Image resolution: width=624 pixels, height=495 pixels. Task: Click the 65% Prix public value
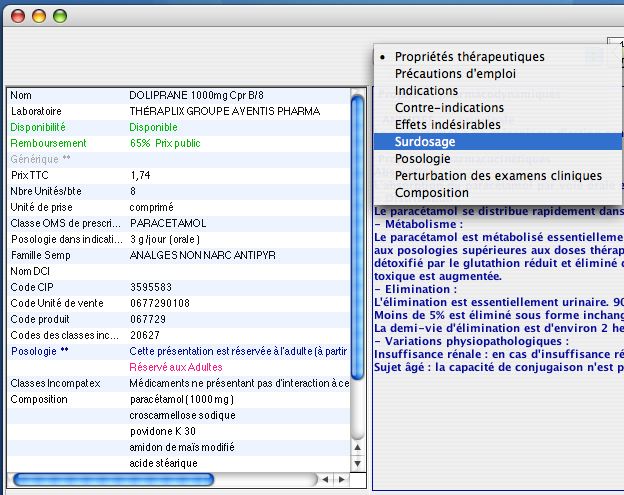165,143
